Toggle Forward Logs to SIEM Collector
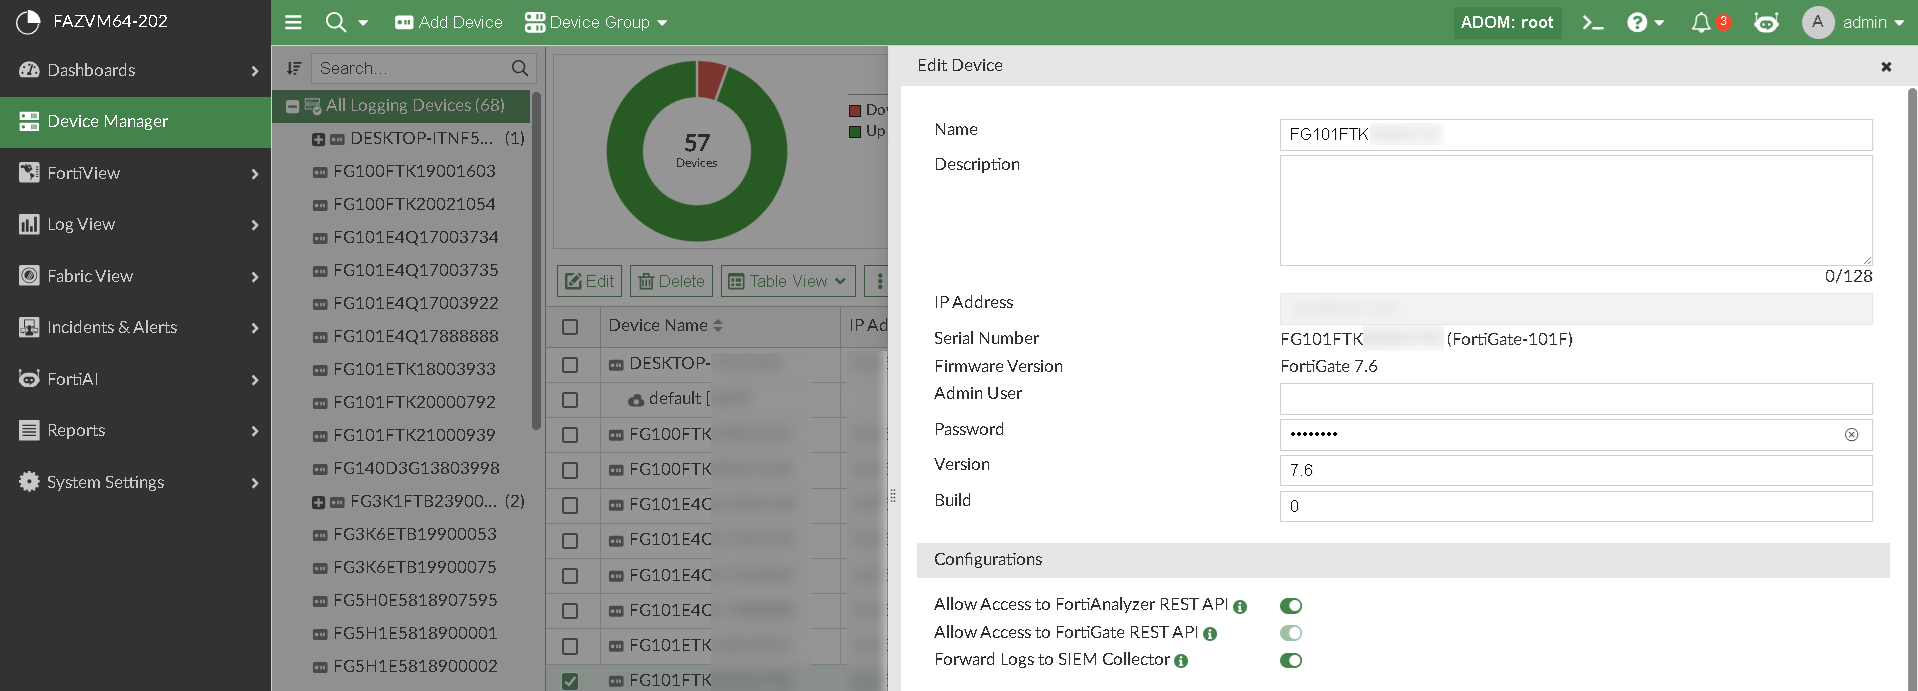Viewport: 1918px width, 691px height. click(1291, 660)
